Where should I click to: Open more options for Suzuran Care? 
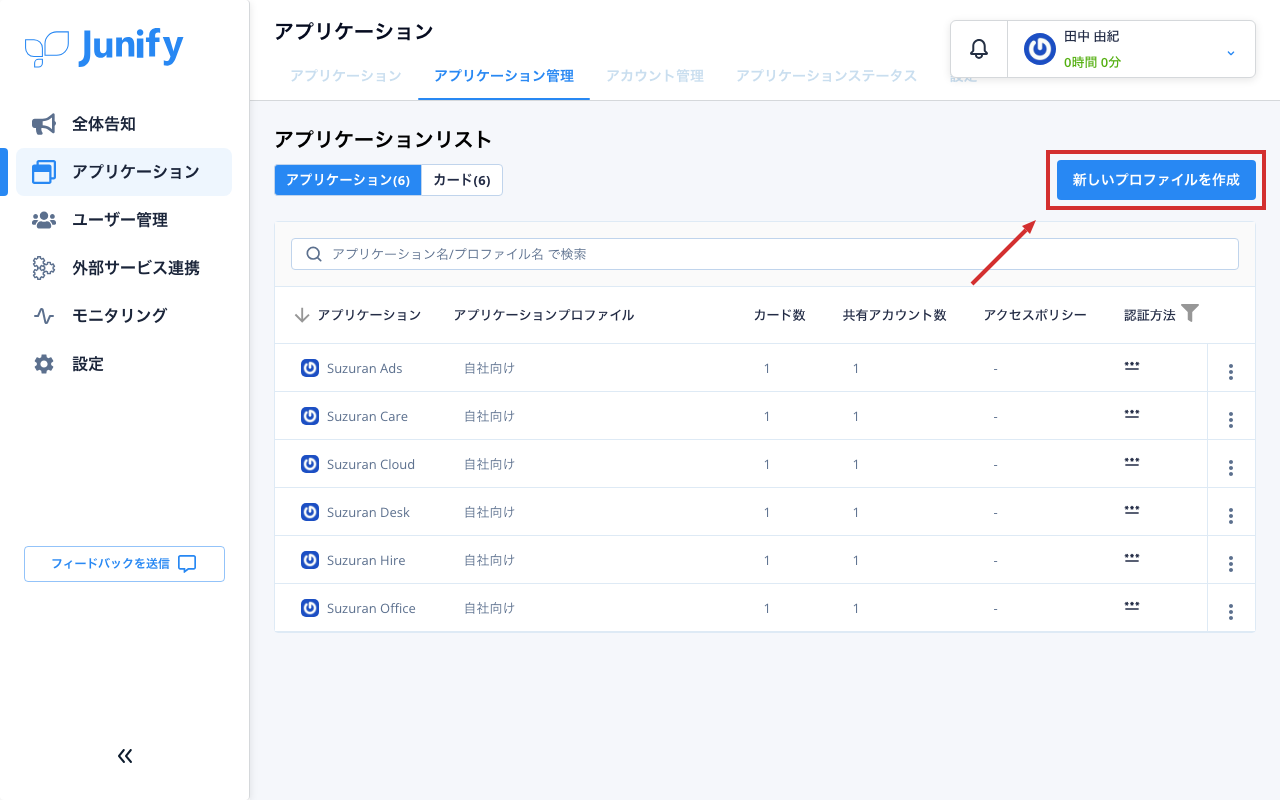1231,420
